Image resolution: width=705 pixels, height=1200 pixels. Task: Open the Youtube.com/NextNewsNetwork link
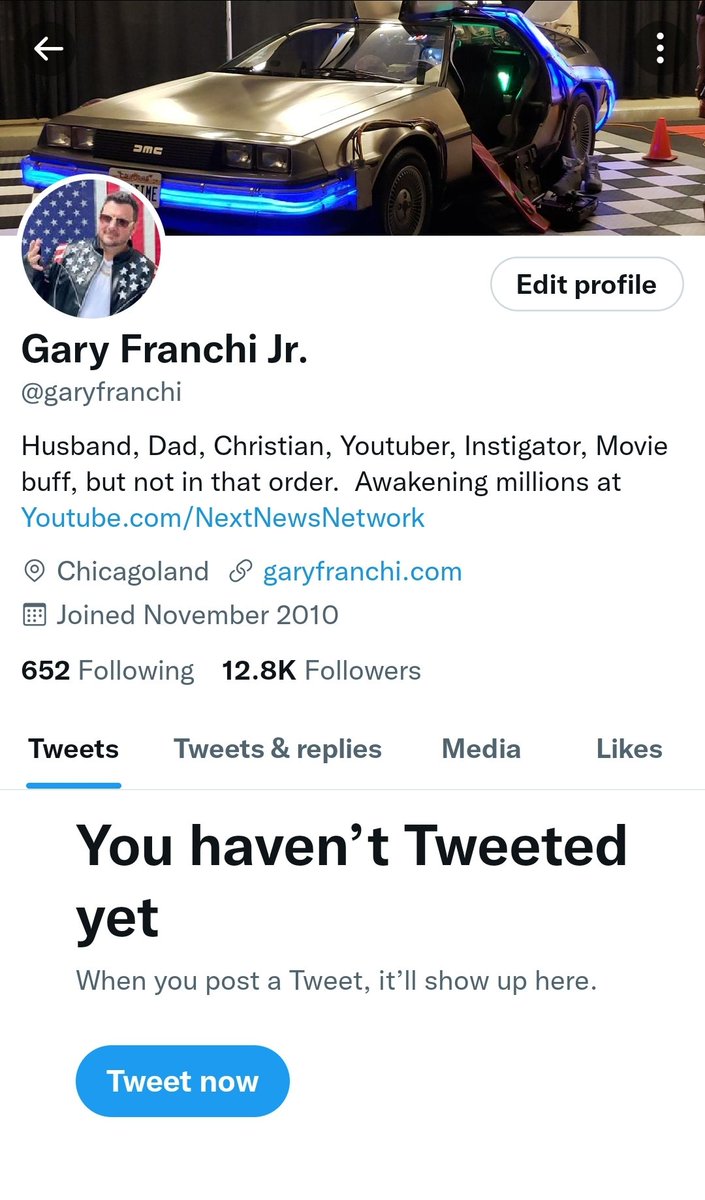(x=223, y=517)
